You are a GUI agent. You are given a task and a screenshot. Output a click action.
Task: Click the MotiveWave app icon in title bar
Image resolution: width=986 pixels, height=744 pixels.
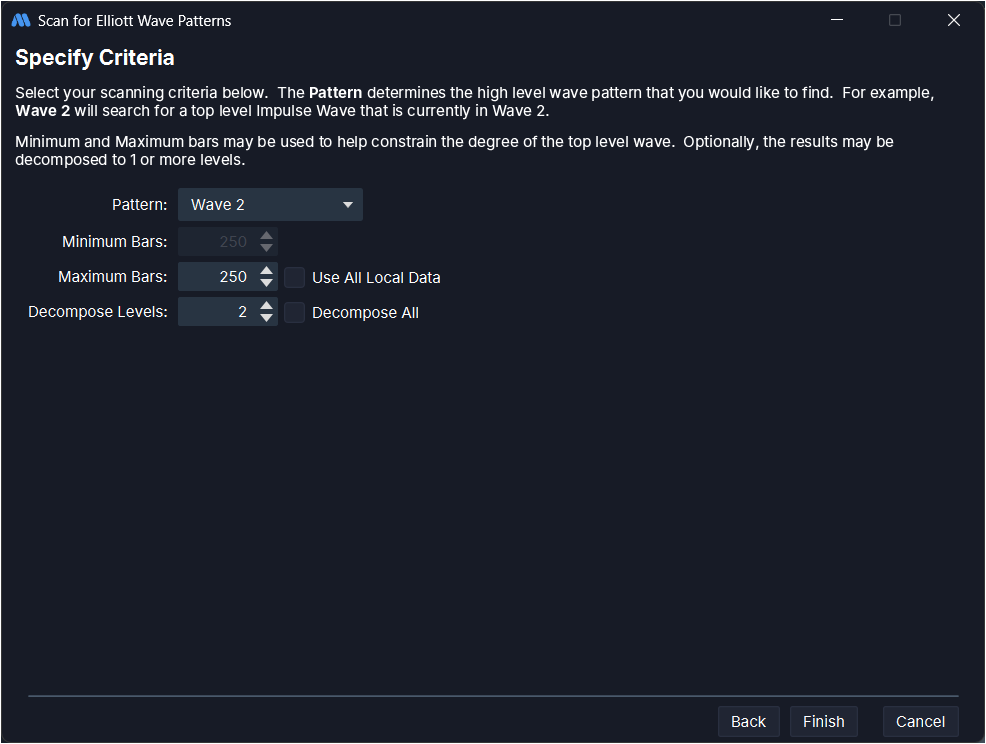pos(20,20)
